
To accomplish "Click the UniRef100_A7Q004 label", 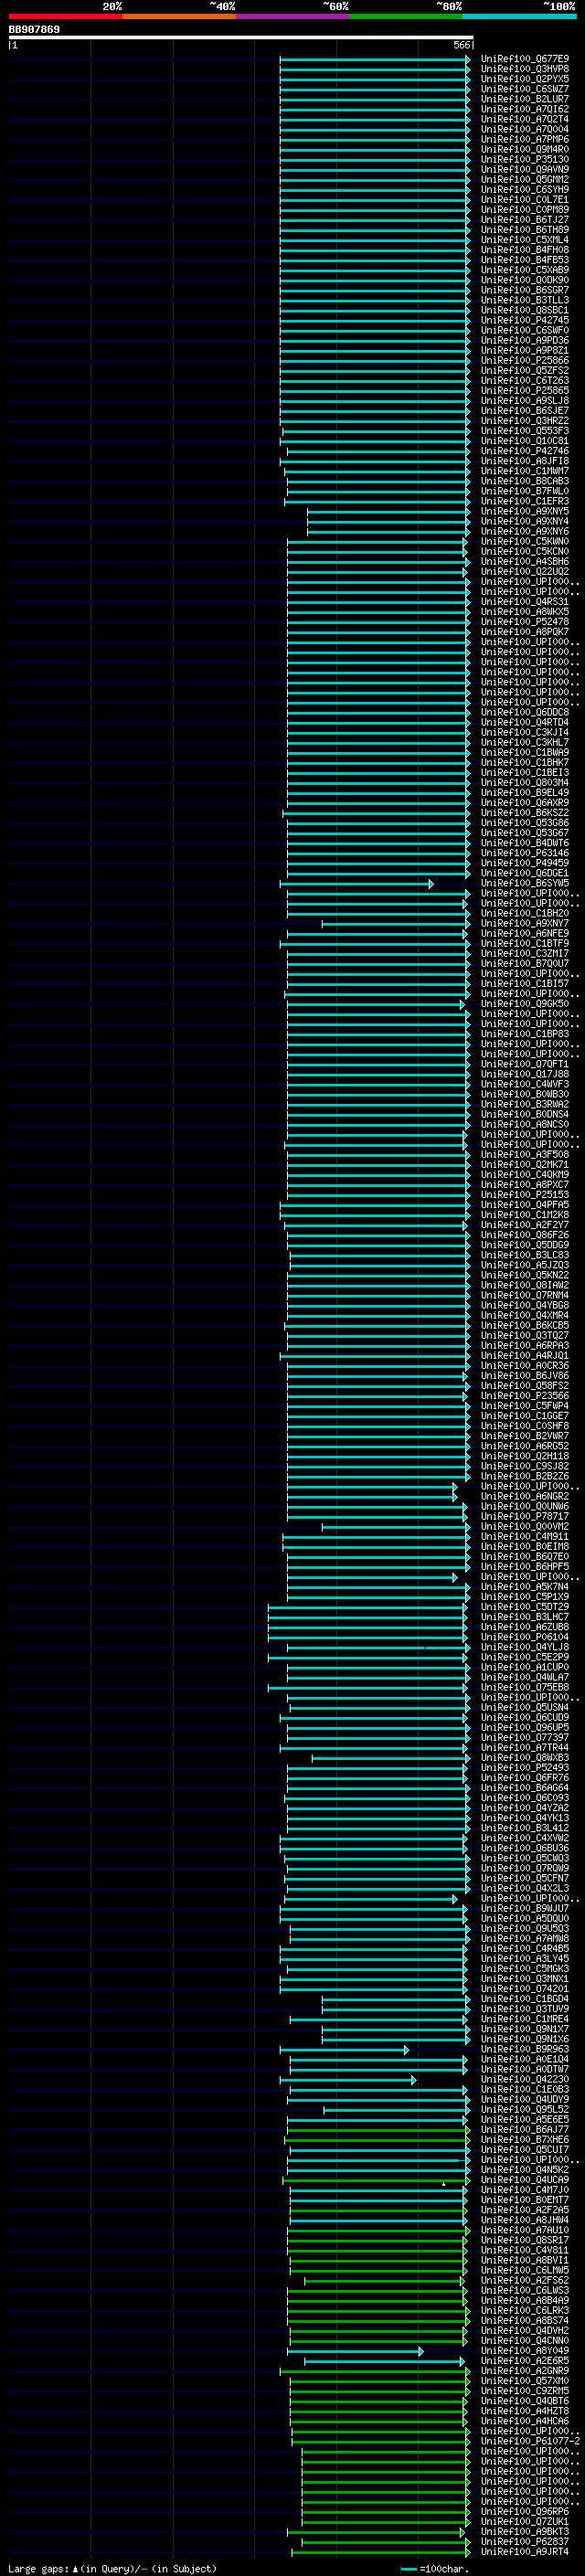I will point(525,129).
